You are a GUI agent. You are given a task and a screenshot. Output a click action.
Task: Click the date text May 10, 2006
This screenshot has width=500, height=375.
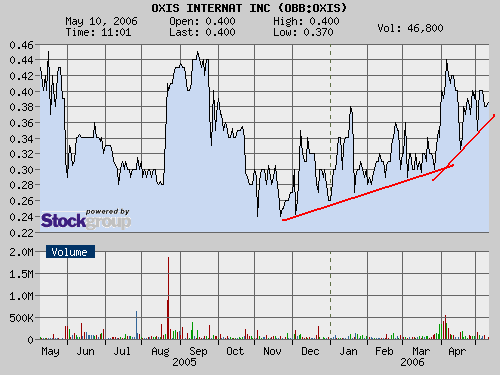(x=101, y=21)
